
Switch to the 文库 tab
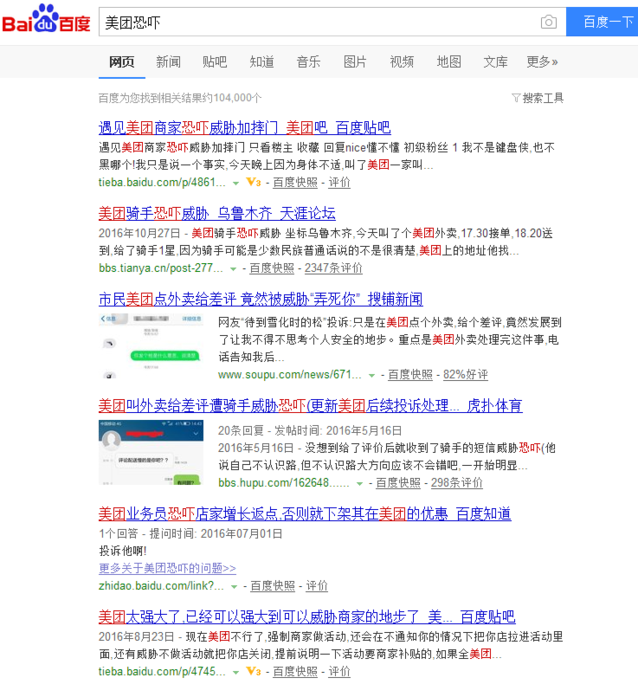(x=495, y=62)
